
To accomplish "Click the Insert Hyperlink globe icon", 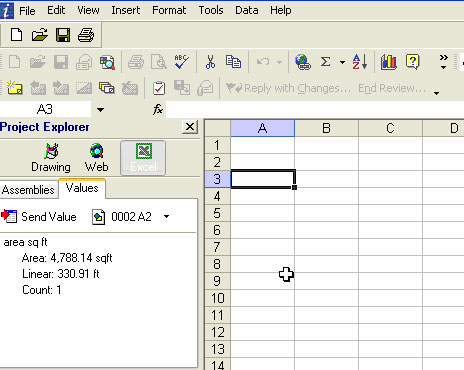I will pyautogui.click(x=303, y=62).
